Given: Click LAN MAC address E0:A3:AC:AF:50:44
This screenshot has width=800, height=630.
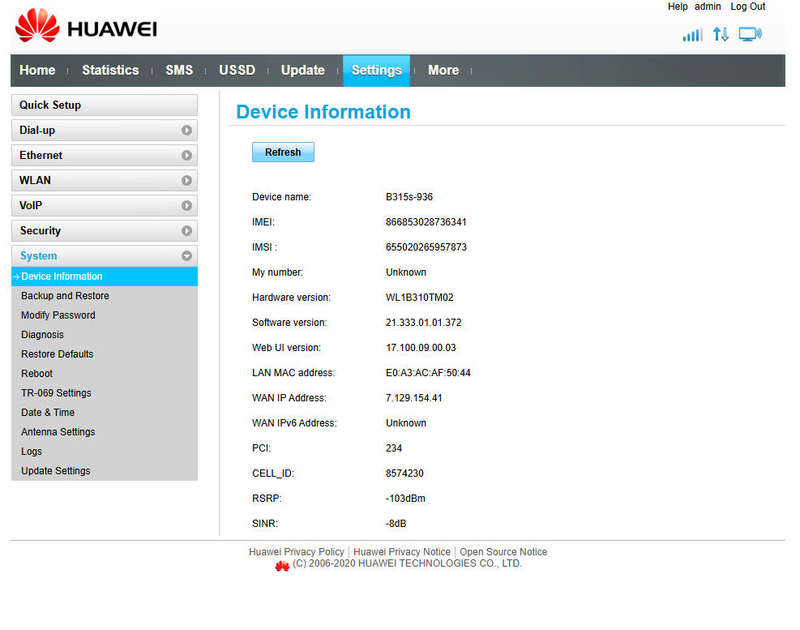Looking at the screenshot, I should 428,373.
